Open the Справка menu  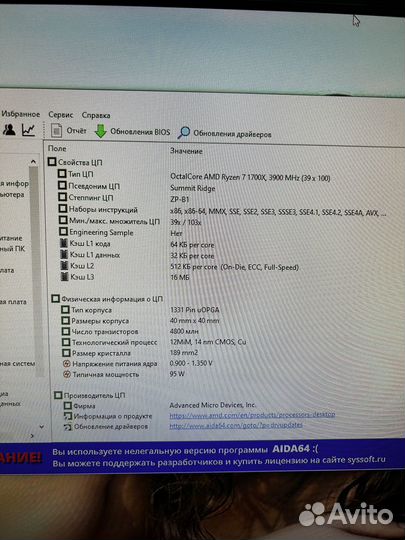(x=96, y=115)
